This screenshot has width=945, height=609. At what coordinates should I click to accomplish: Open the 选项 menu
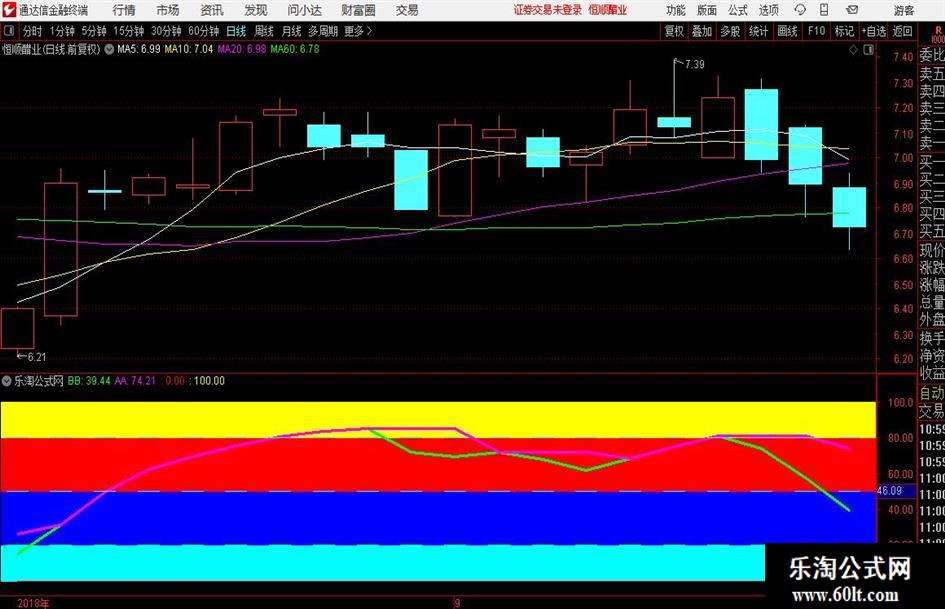768,10
